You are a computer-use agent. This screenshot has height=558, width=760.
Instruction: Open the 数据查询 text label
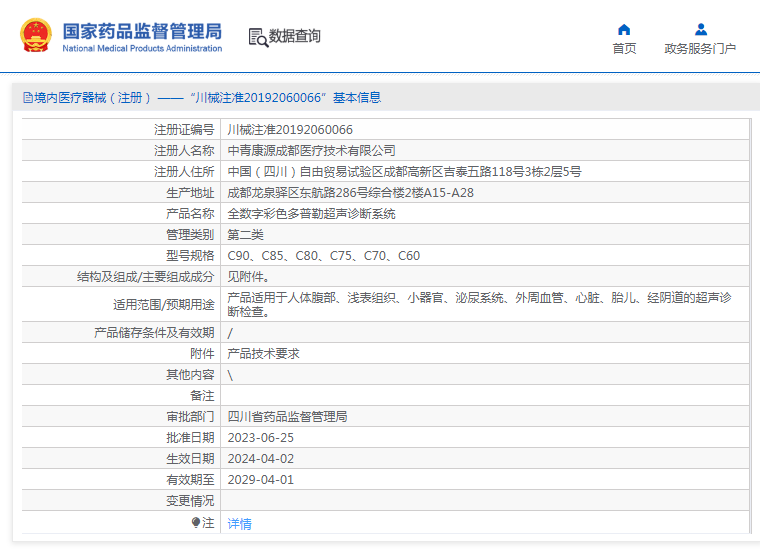(296, 36)
